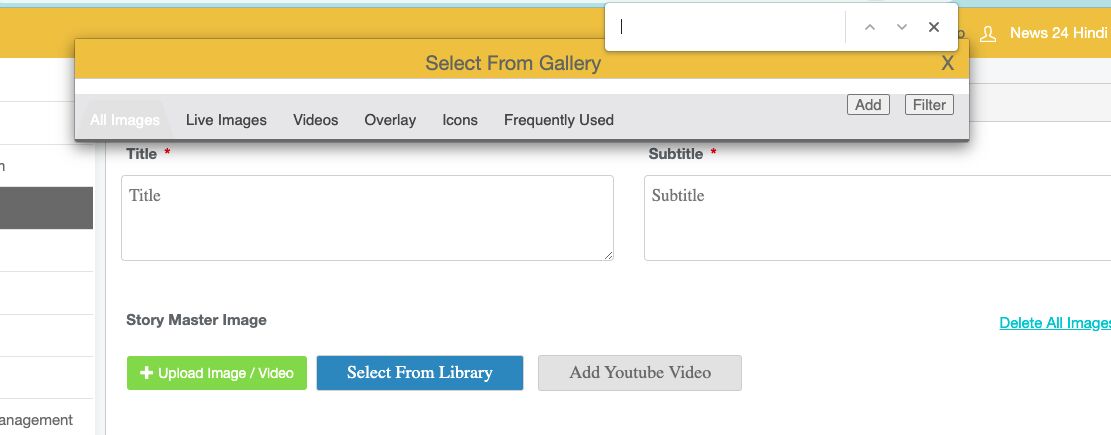The height and width of the screenshot is (435, 1111).
Task: Focus the Title text area
Action: (x=367, y=218)
